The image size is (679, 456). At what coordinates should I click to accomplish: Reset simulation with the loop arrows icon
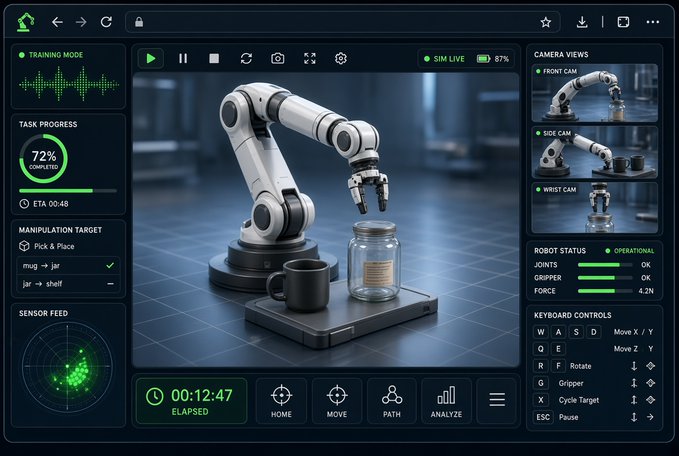pos(246,58)
